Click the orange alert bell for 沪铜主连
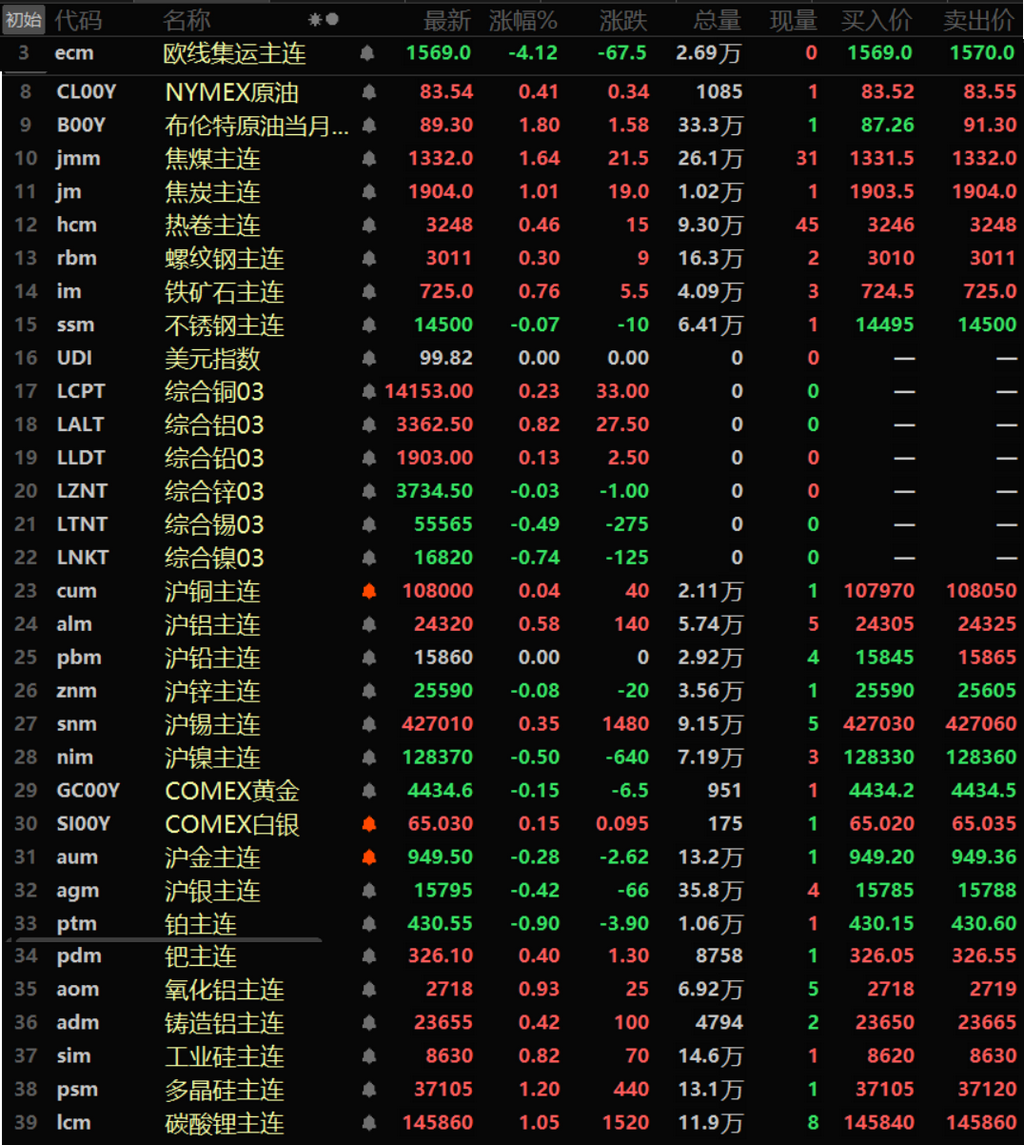Viewport: 1024px width, 1145px height. click(370, 591)
